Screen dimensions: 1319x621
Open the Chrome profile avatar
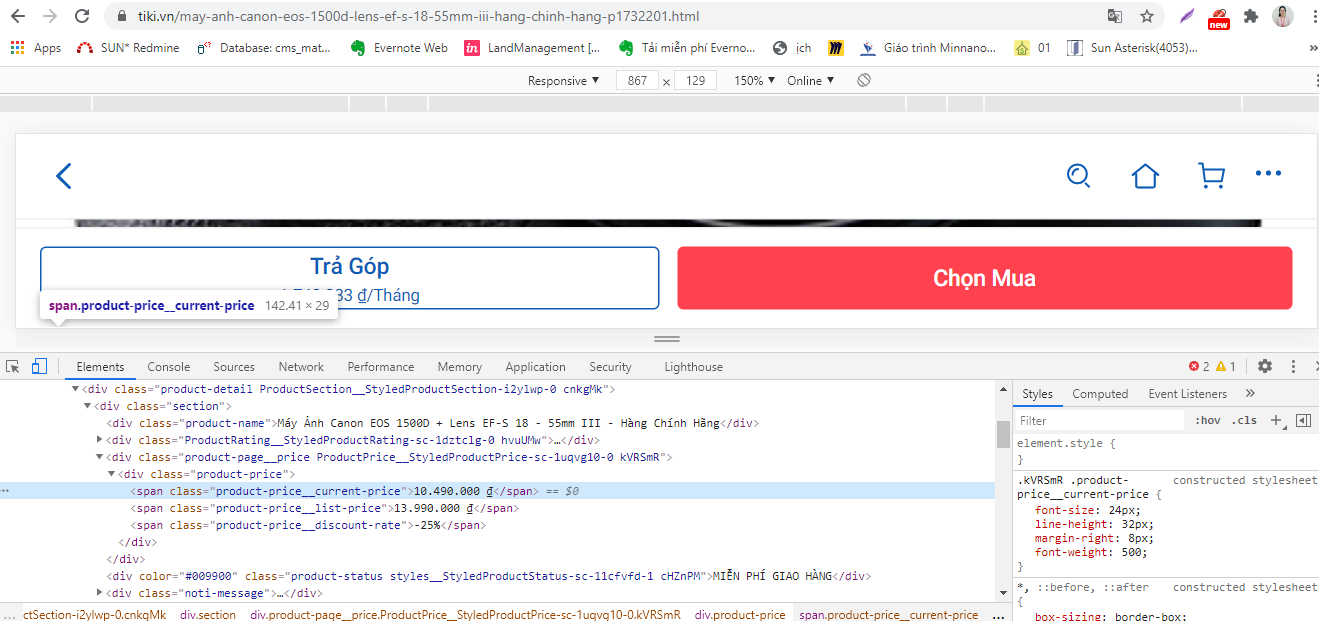click(1282, 16)
